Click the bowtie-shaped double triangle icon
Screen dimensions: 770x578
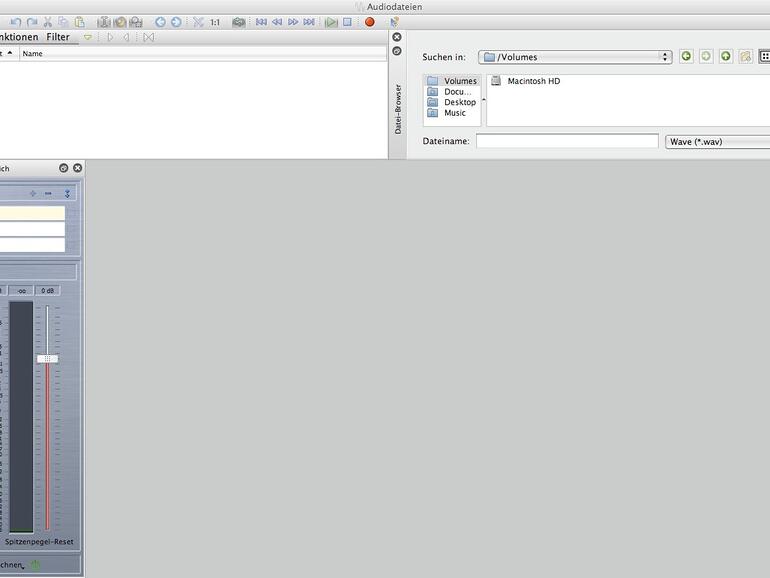tap(149, 37)
